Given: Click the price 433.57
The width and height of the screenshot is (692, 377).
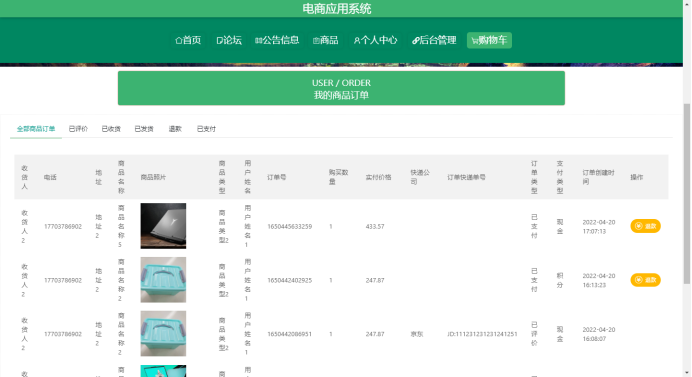Looking at the screenshot, I should (x=375, y=226).
